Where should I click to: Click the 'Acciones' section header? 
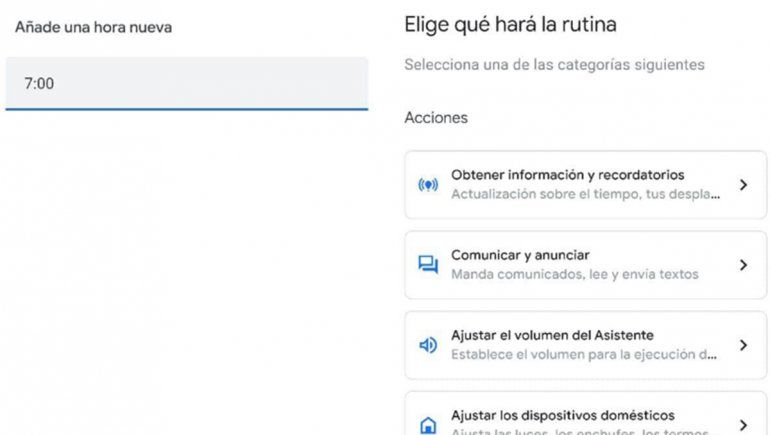(436, 118)
